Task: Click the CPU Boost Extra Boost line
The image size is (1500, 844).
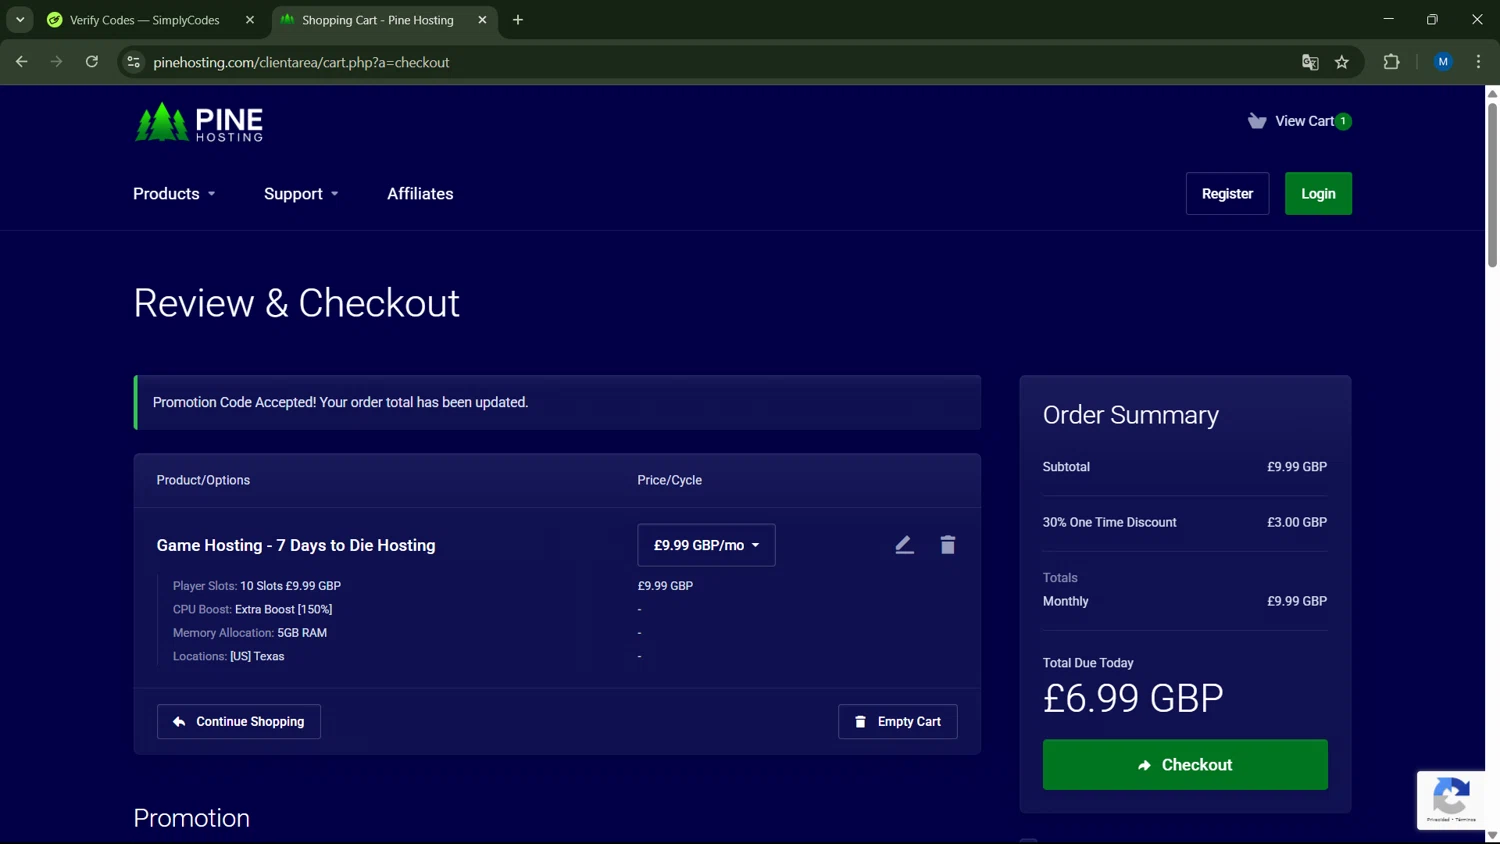Action: tap(253, 609)
